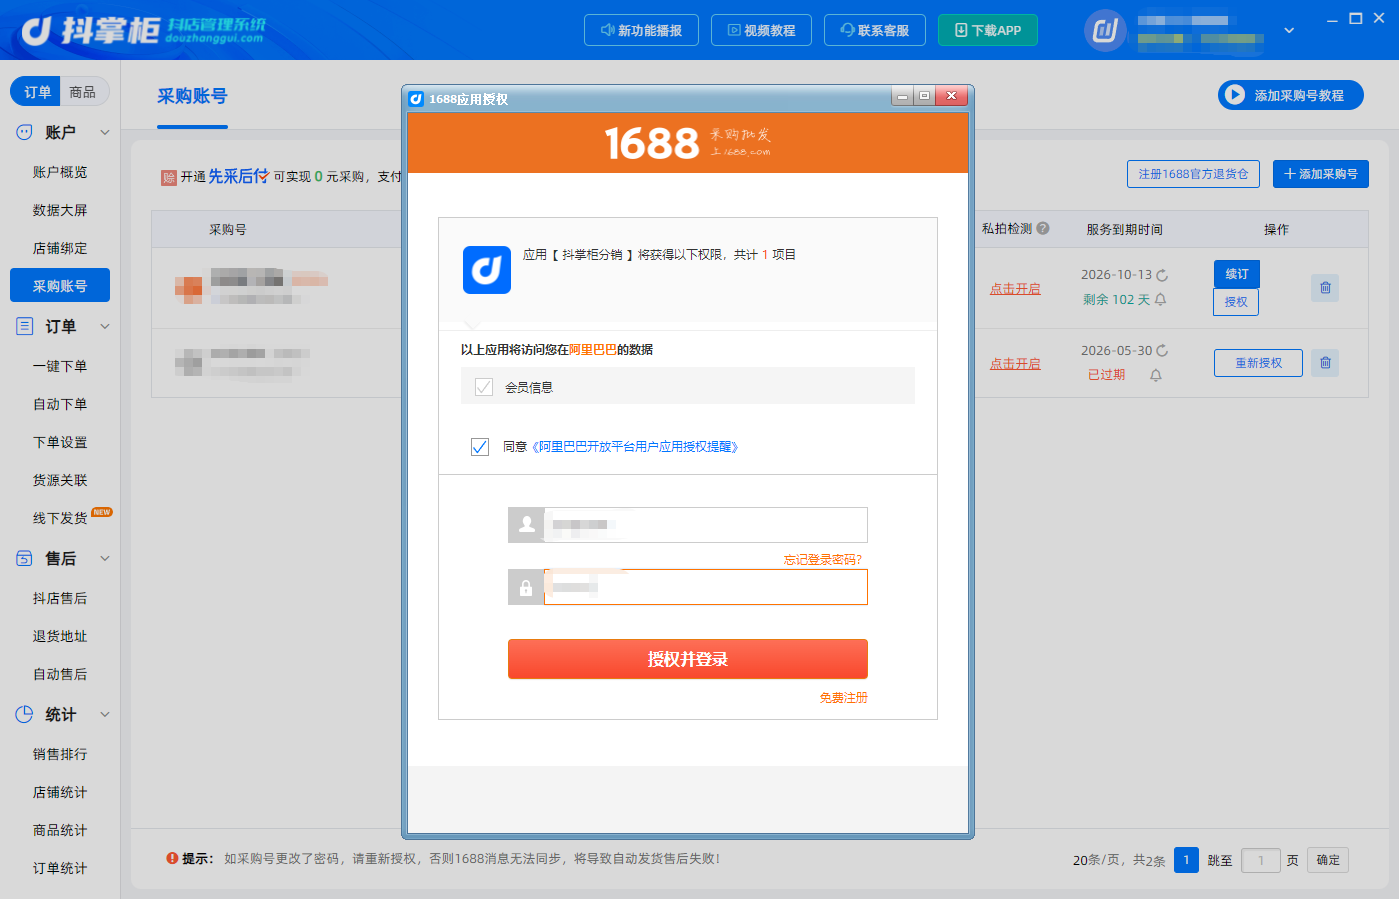This screenshot has height=899, width=1399.
Task: Click 添加采购号教程 play button
Action: click(1291, 95)
